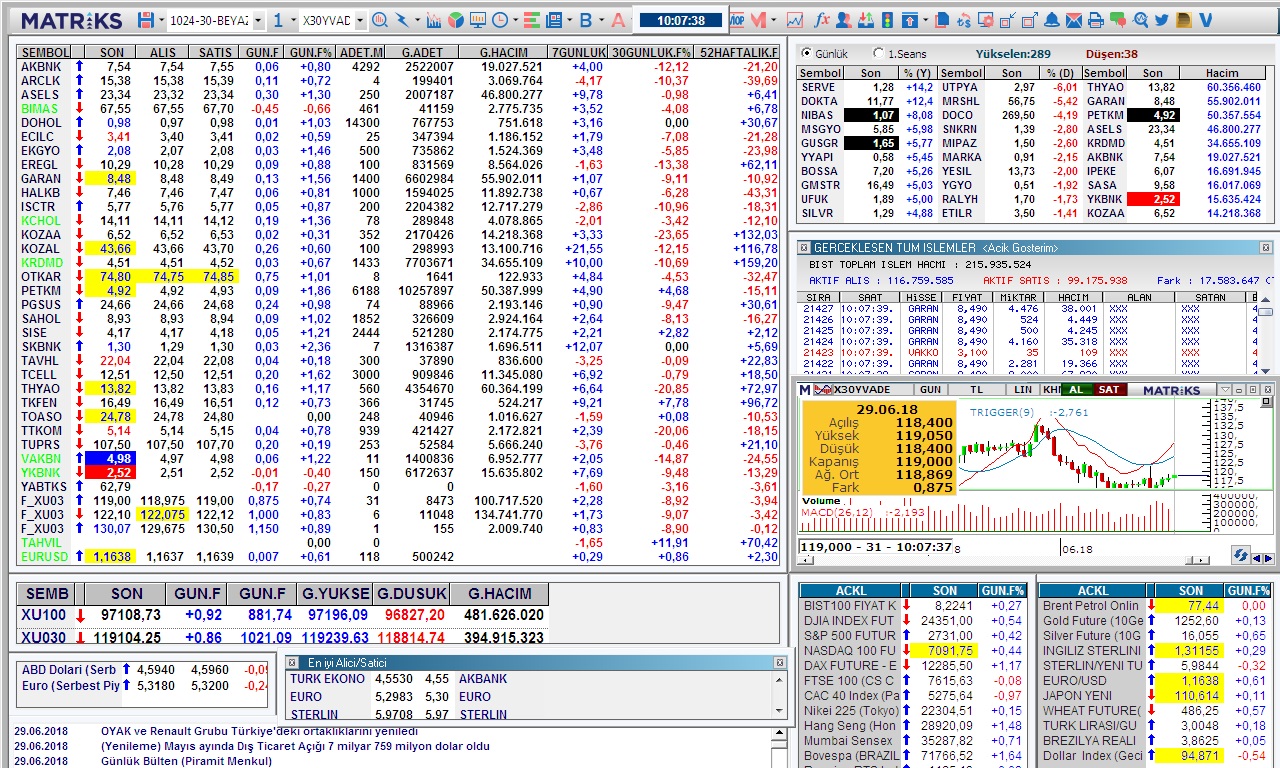This screenshot has height=768, width=1280.
Task: Open the fx formula icon
Action: (822, 20)
